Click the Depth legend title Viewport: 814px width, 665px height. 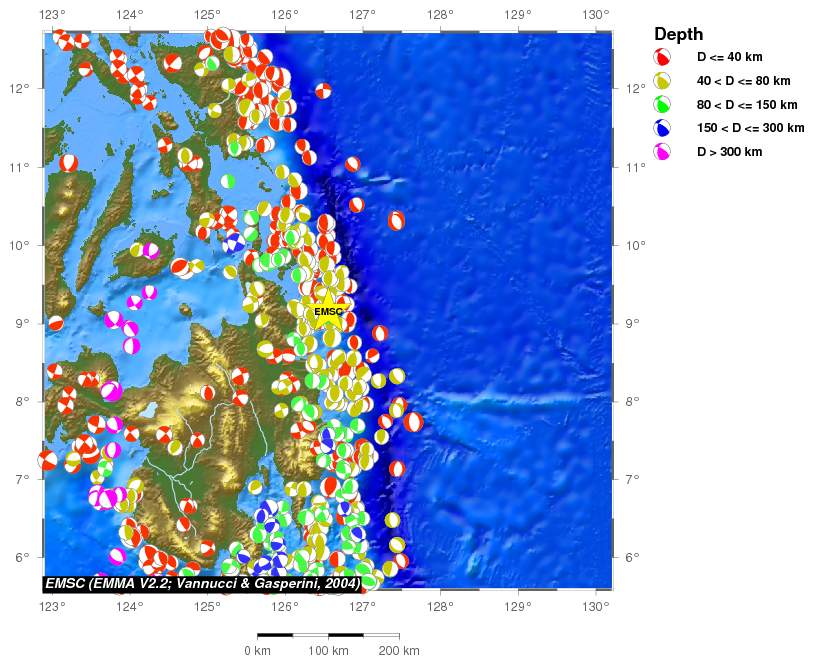point(678,34)
